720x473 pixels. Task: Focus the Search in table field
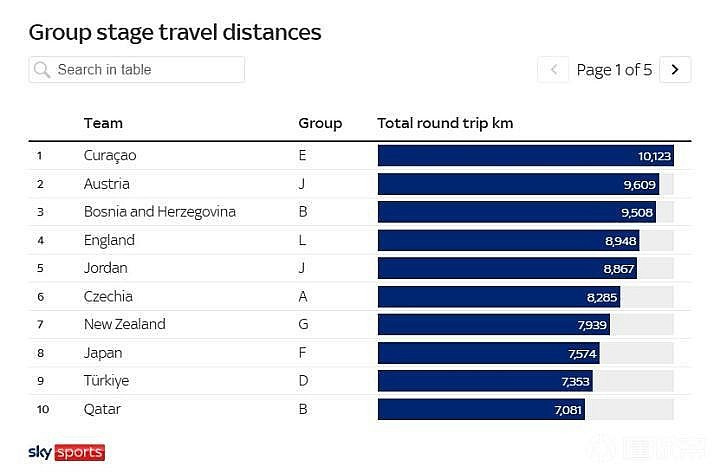pos(137,70)
